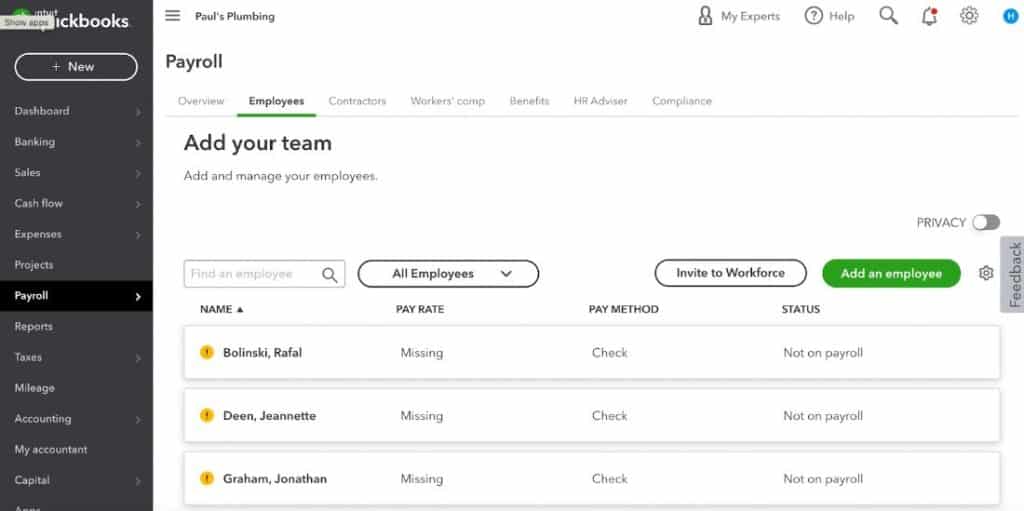Viewport: 1024px width, 511px height.
Task: Expand the Capital sidebar chevron
Action: 138,481
